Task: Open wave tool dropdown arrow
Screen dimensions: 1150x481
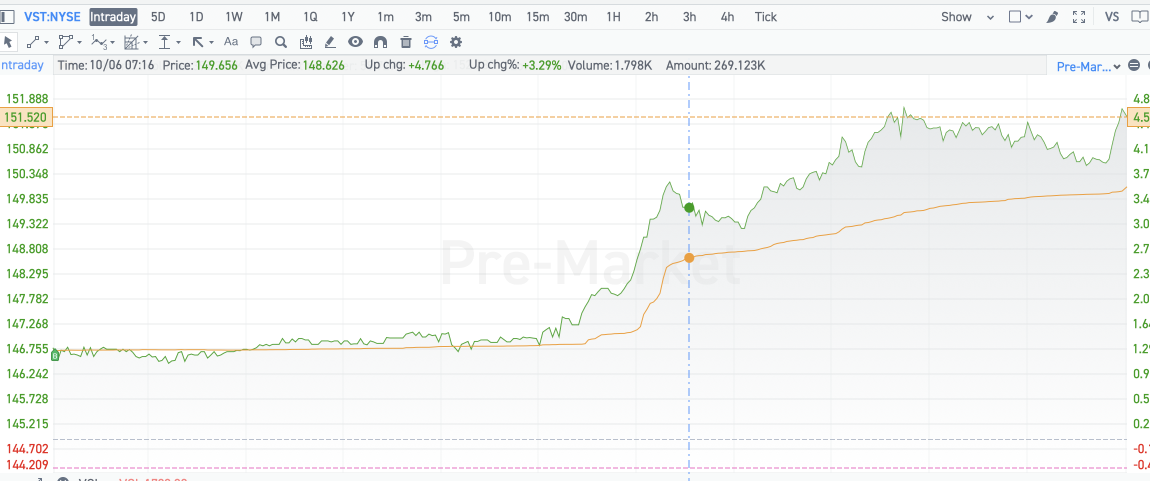Action: 112,43
